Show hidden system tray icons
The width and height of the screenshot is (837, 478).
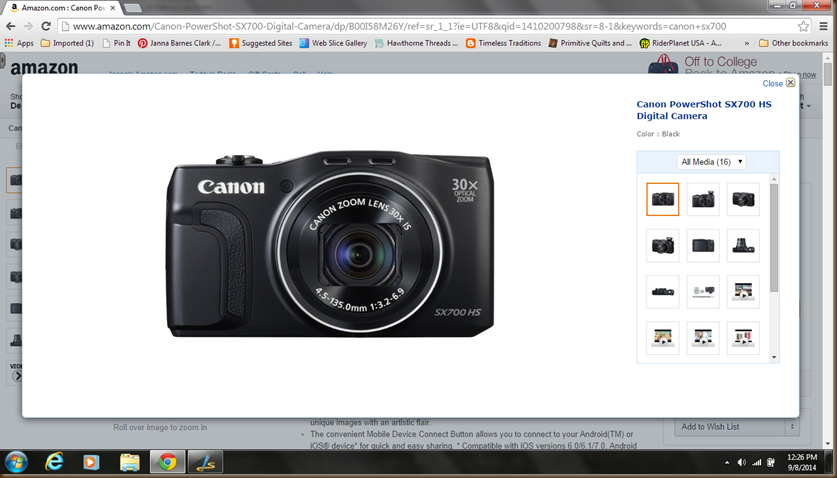[x=727, y=463]
